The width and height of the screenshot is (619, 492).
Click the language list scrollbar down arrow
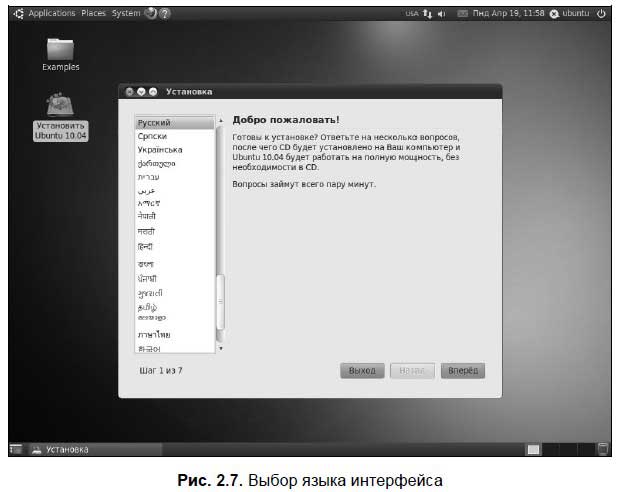(x=221, y=349)
